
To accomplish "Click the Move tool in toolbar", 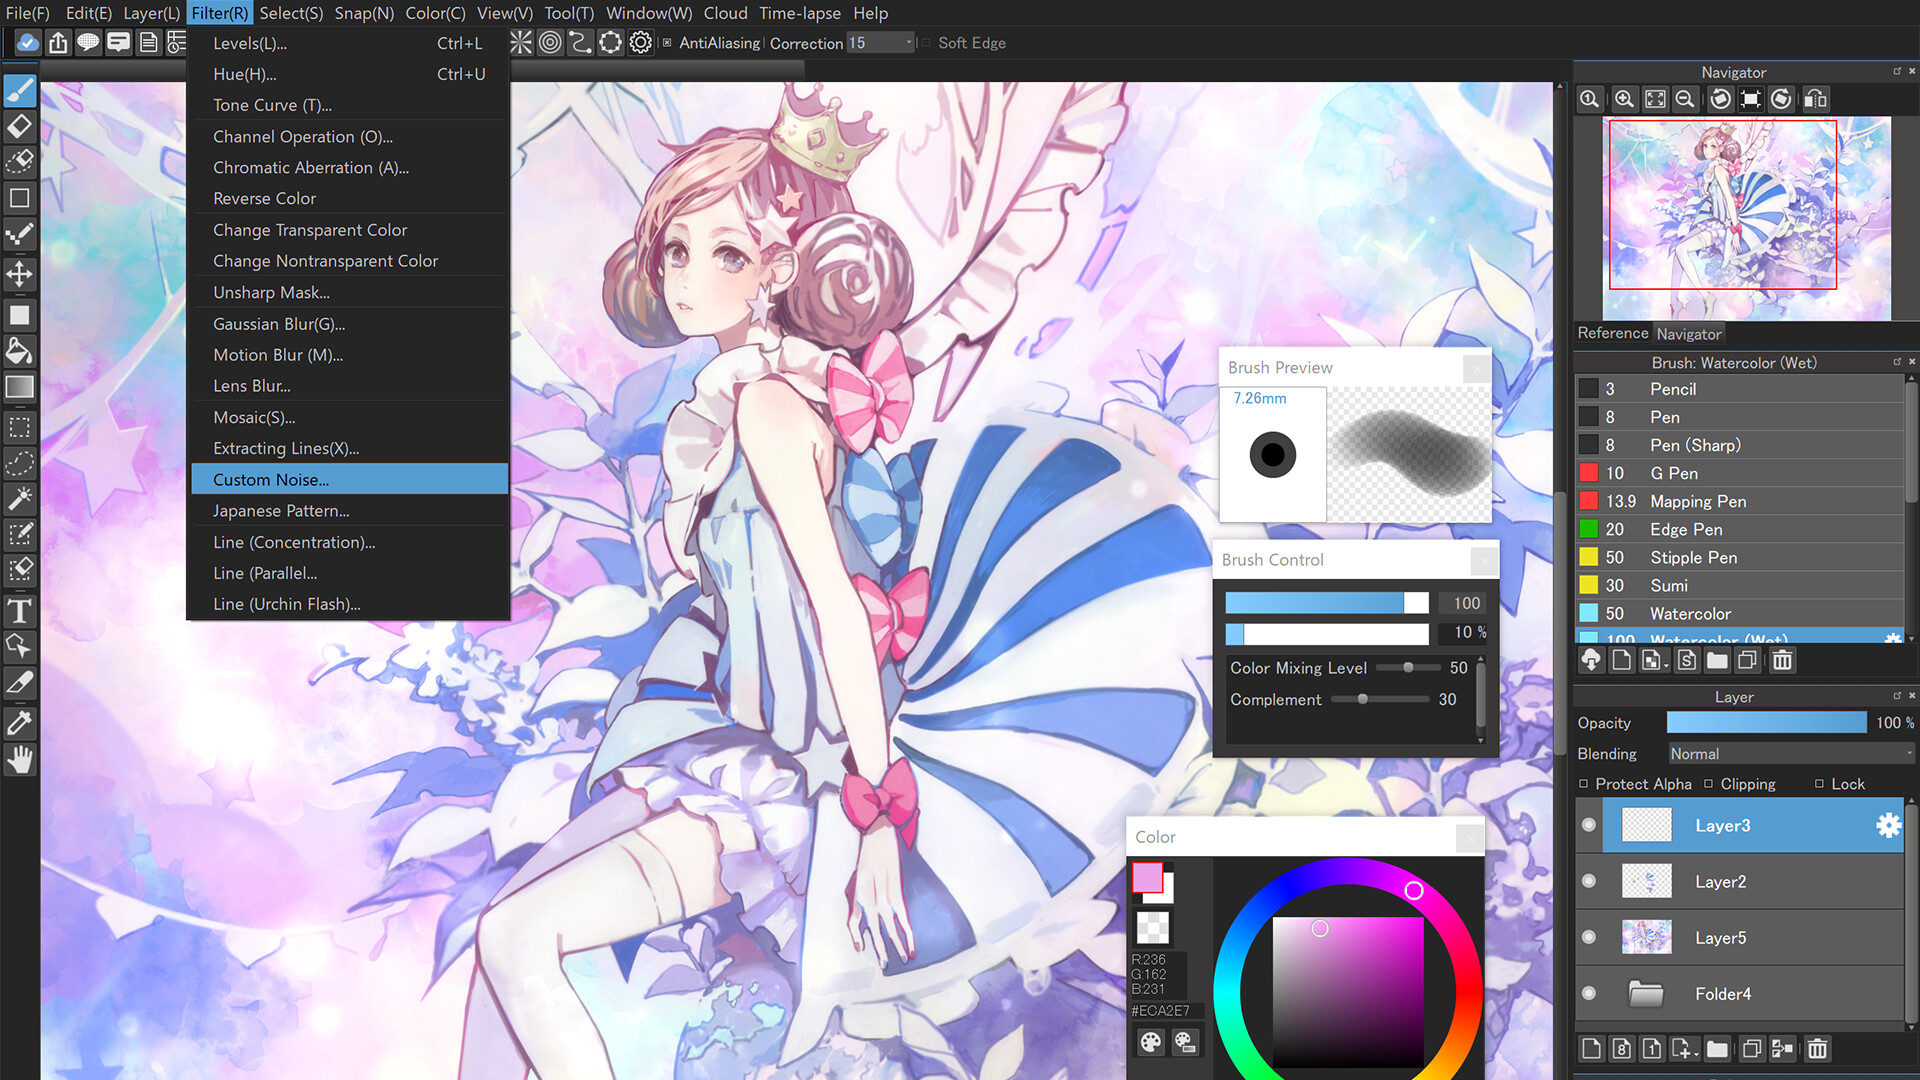I will coord(20,276).
